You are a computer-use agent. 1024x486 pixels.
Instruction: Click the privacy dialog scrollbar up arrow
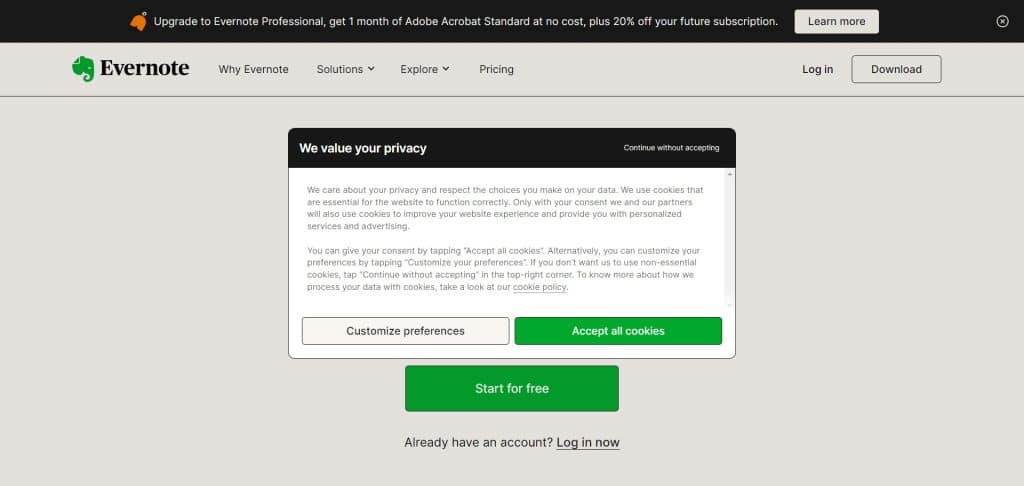(729, 174)
